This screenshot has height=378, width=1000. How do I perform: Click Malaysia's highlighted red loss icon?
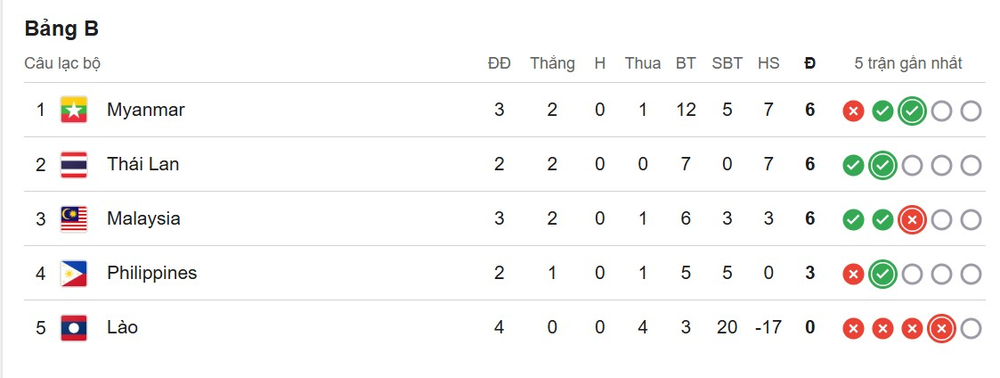pyautogui.click(x=912, y=220)
